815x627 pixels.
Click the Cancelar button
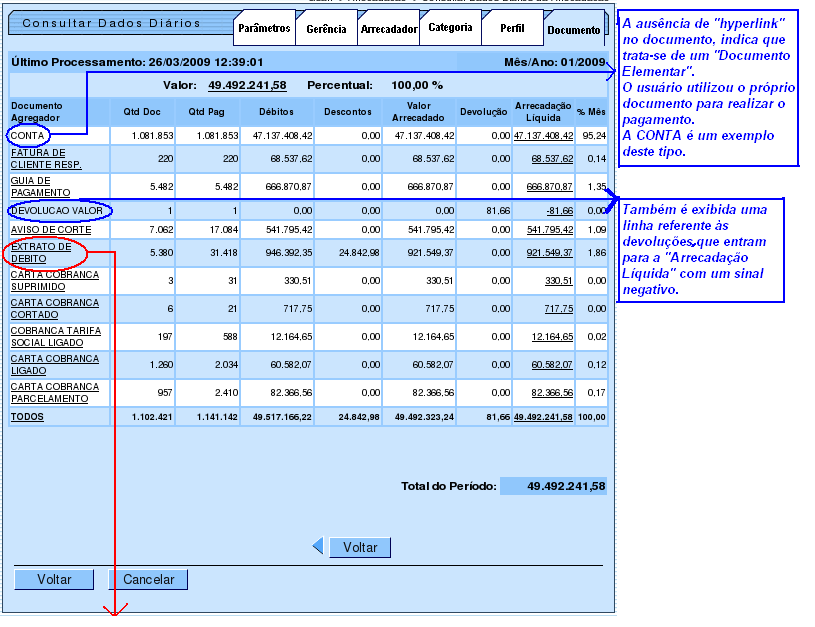point(153,579)
